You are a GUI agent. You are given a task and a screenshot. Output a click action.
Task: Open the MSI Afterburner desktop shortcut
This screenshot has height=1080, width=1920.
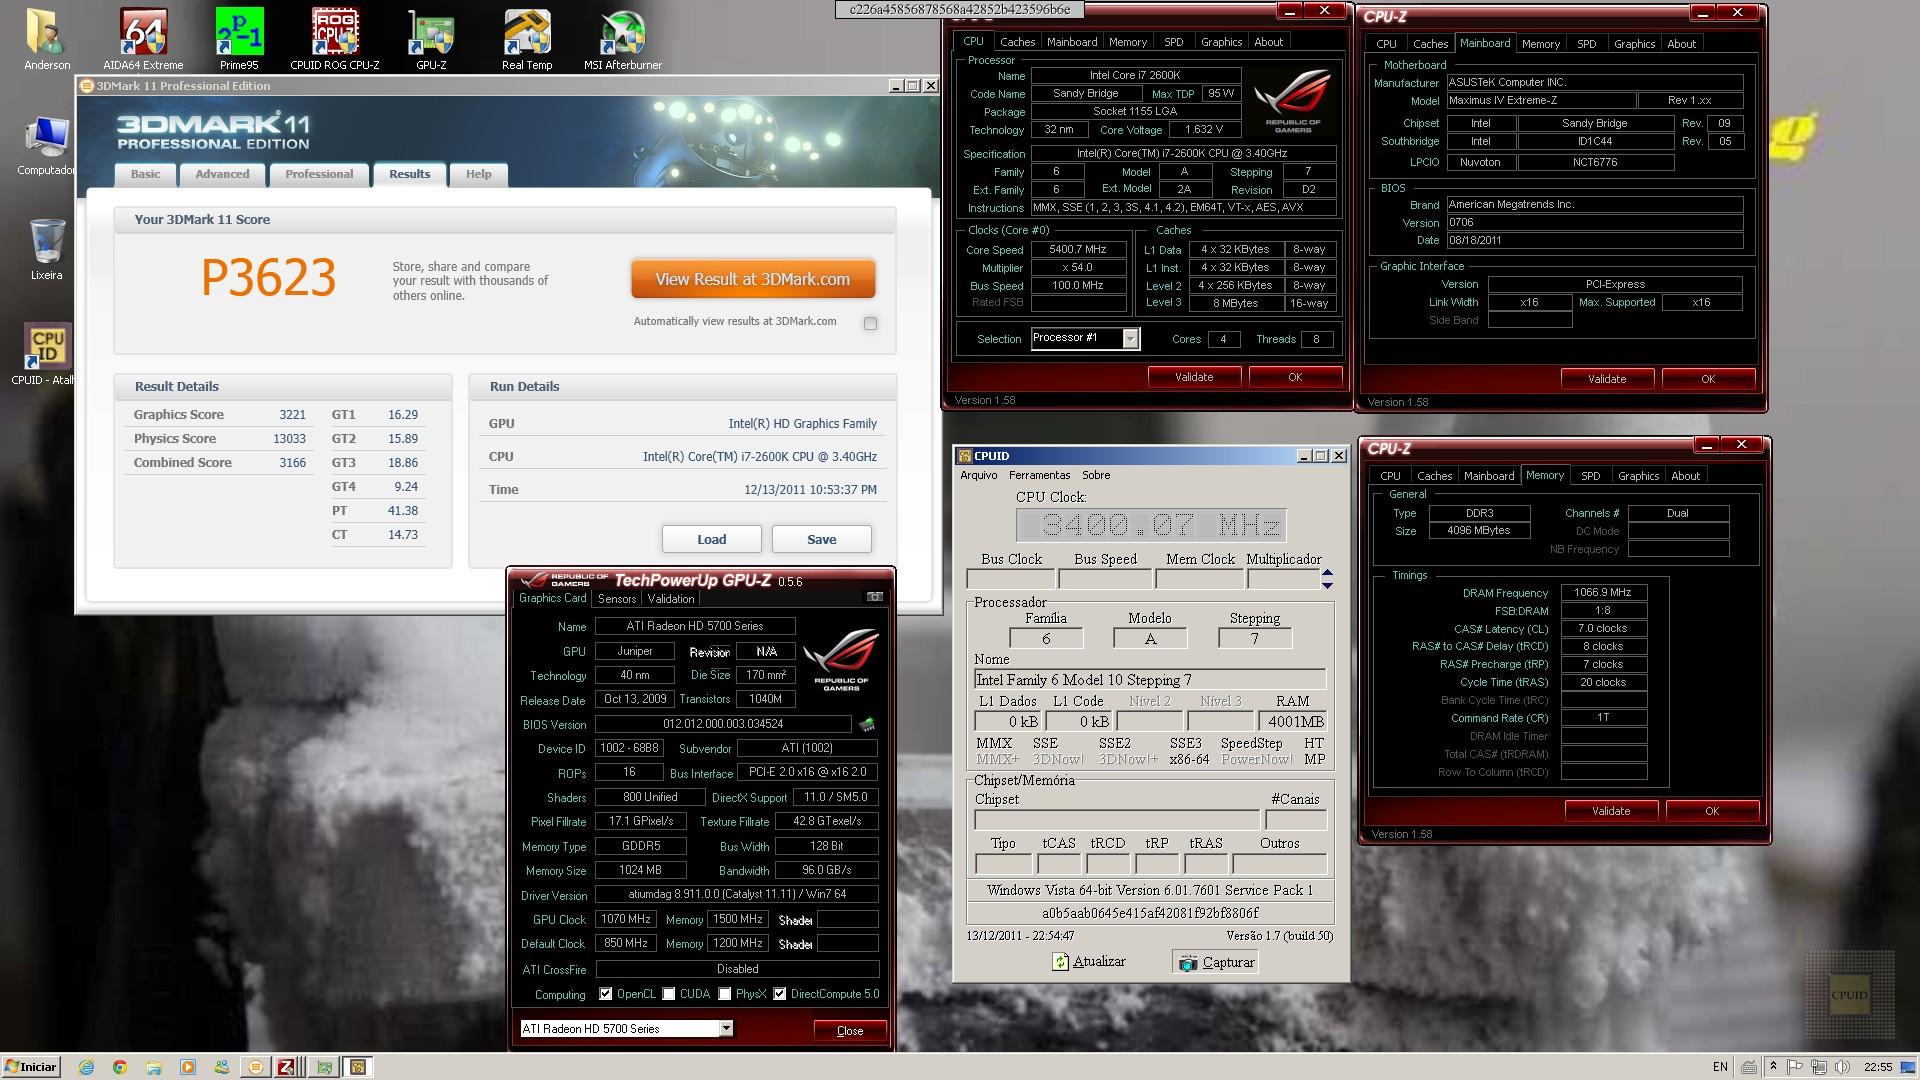[x=623, y=40]
